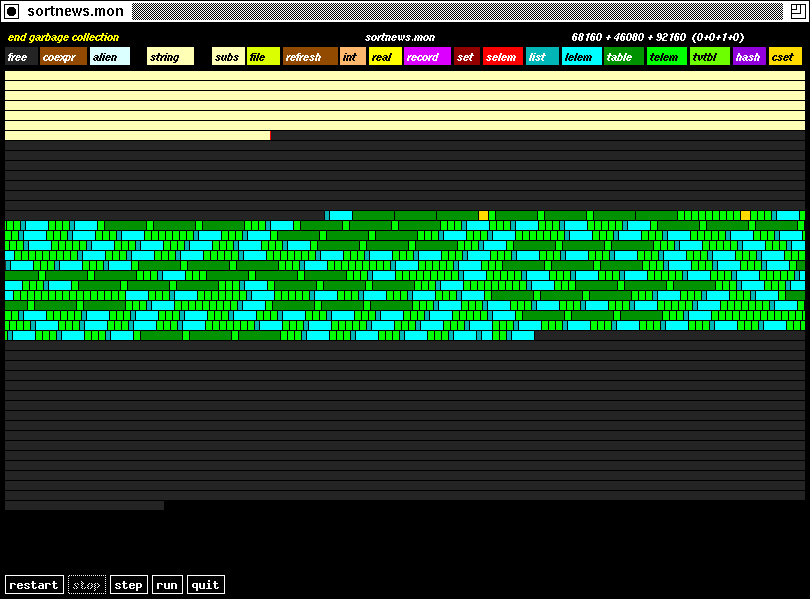
Task: Select the free legend swatch
Action: pos(21,57)
